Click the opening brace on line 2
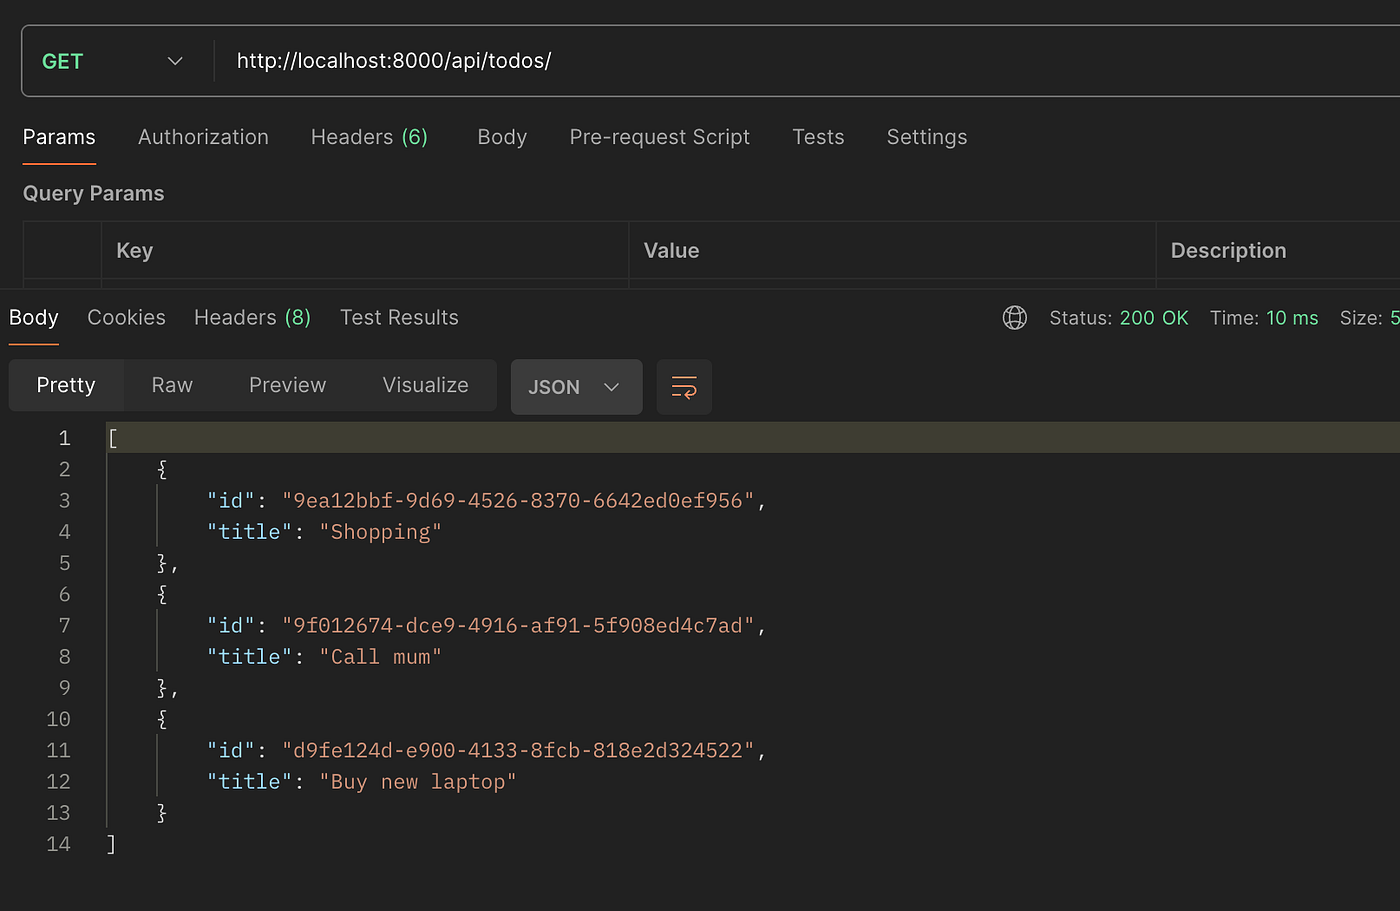 (162, 469)
